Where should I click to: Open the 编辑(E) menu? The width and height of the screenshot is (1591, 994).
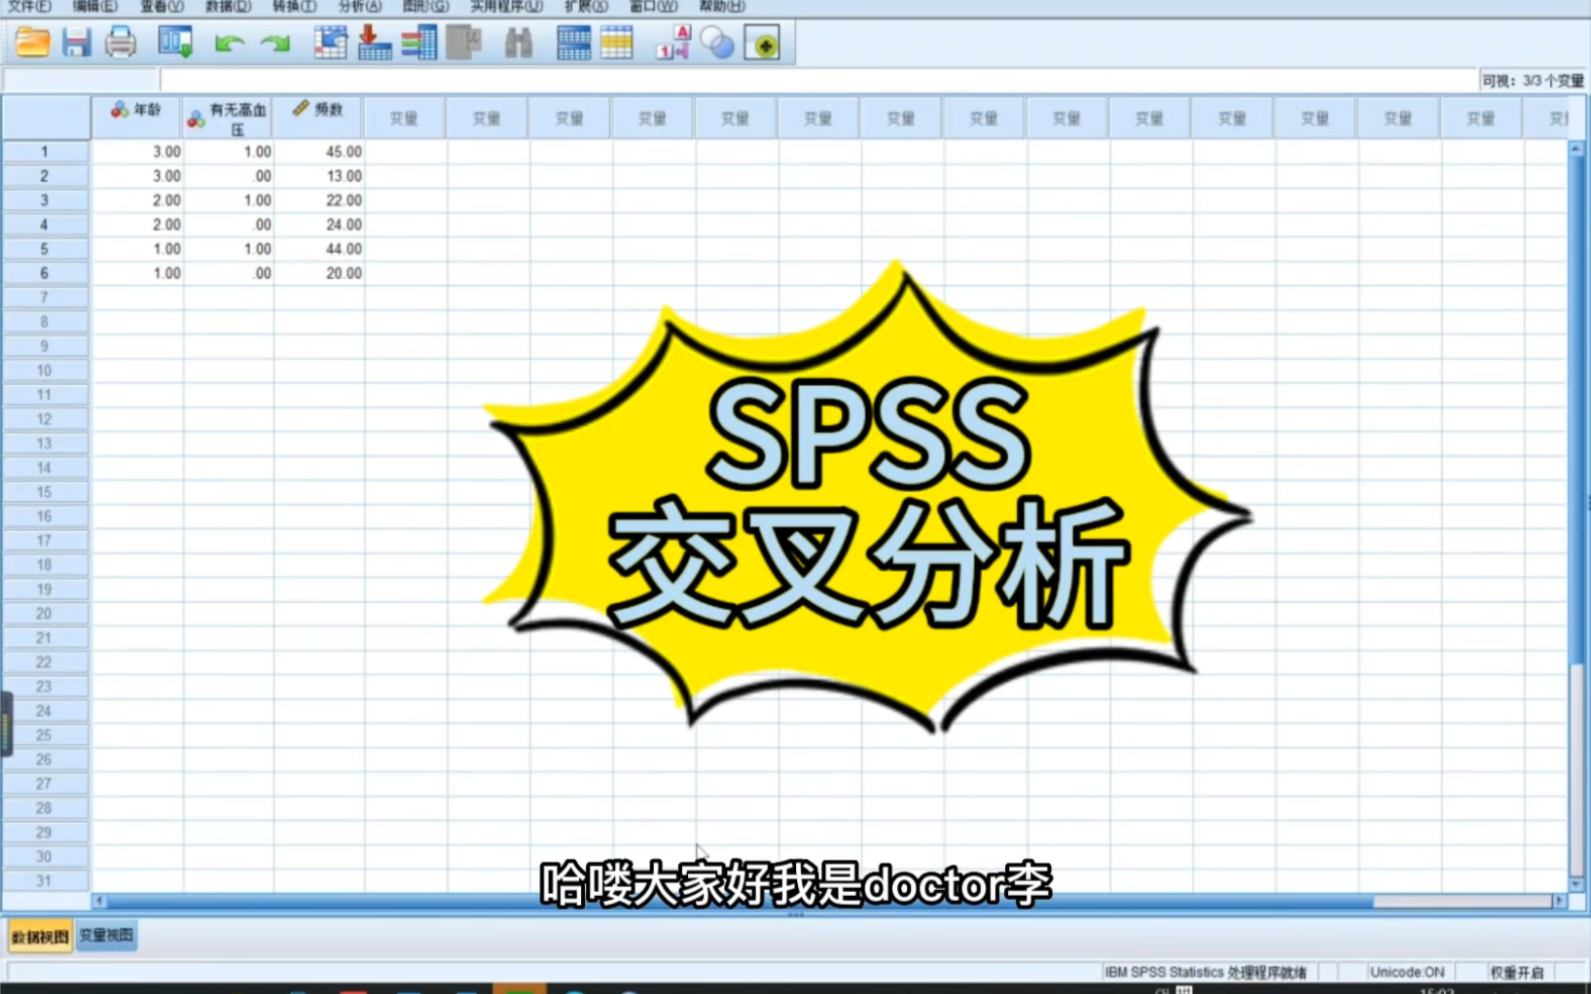click(x=95, y=6)
